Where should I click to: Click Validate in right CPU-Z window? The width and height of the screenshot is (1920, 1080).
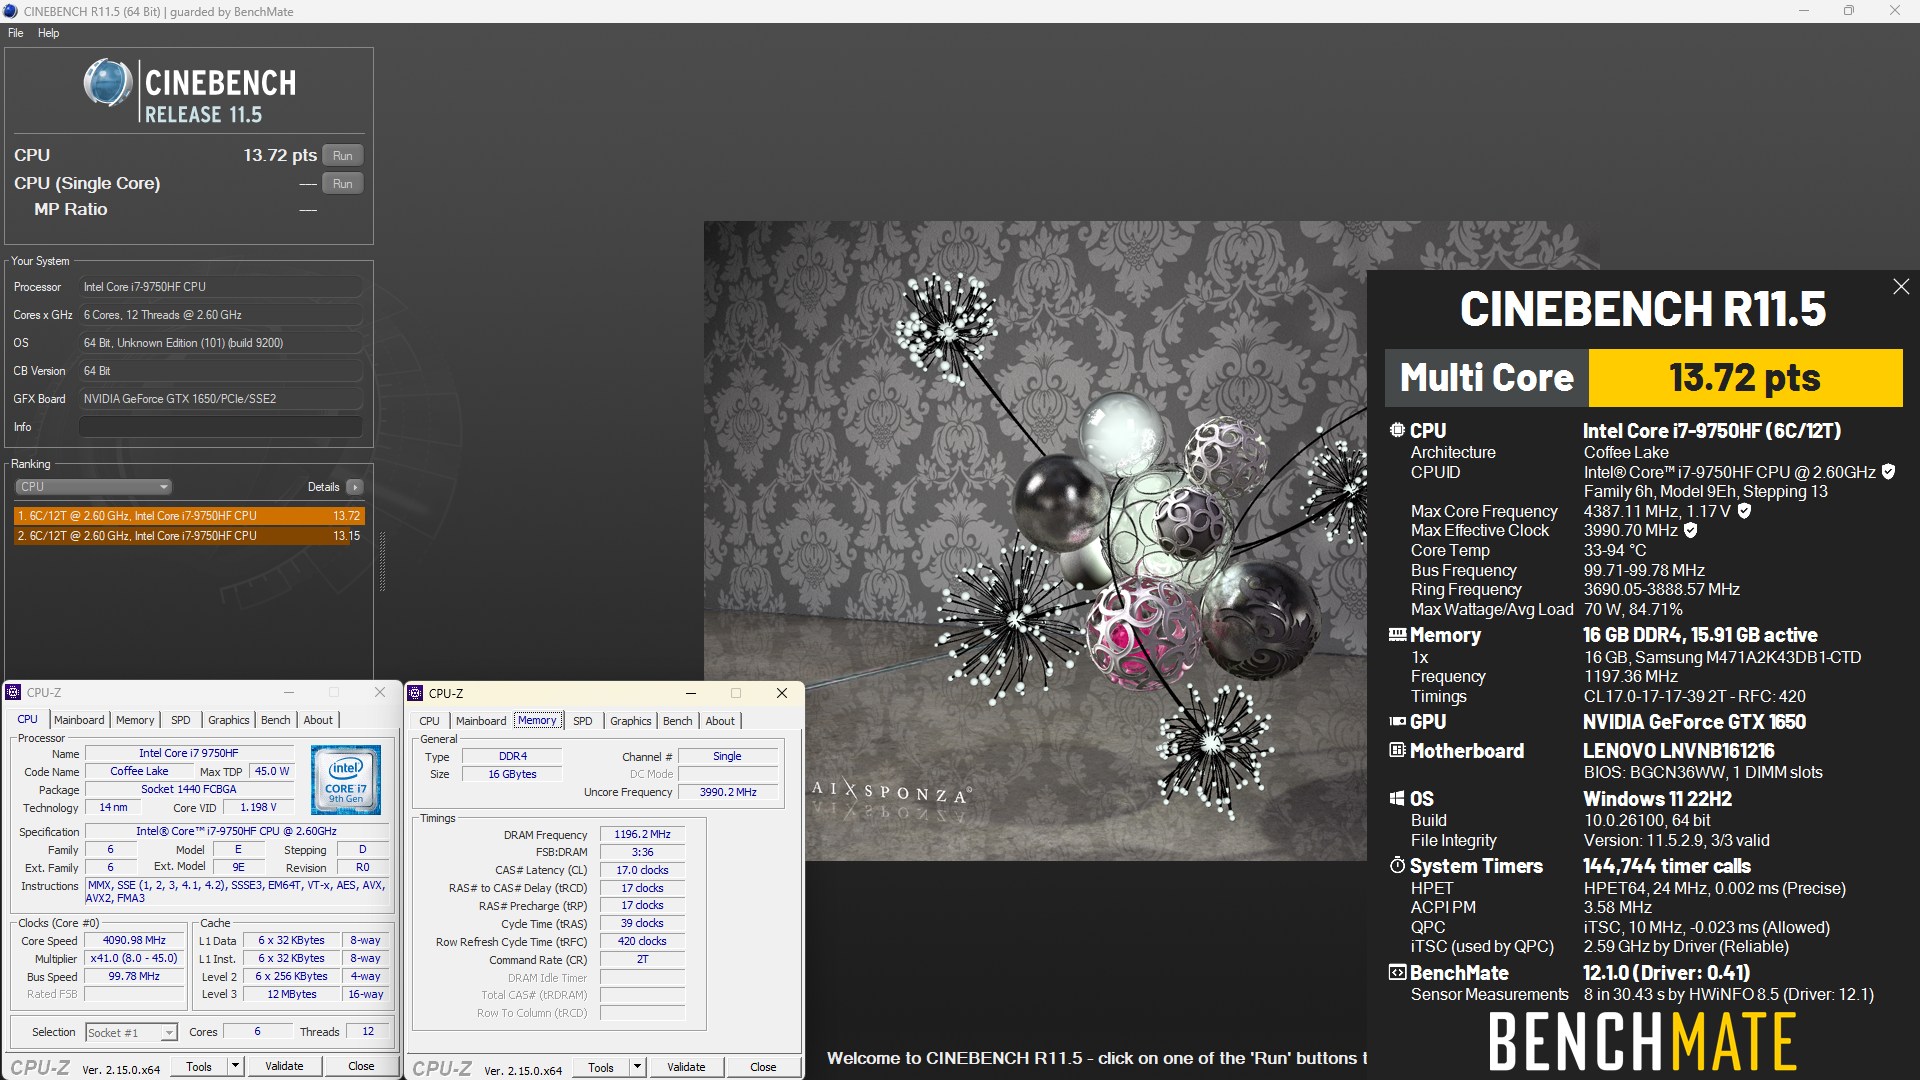coord(686,1068)
